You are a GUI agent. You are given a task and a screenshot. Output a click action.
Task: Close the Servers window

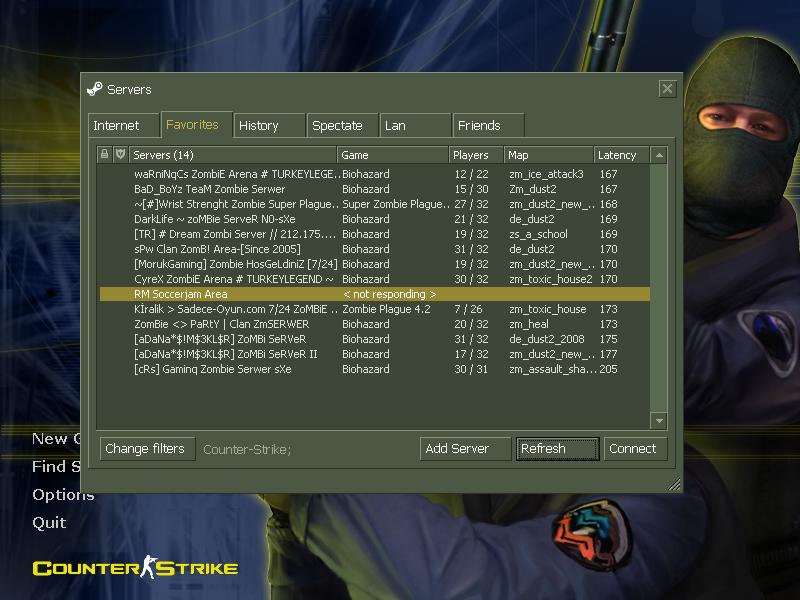coord(667,89)
